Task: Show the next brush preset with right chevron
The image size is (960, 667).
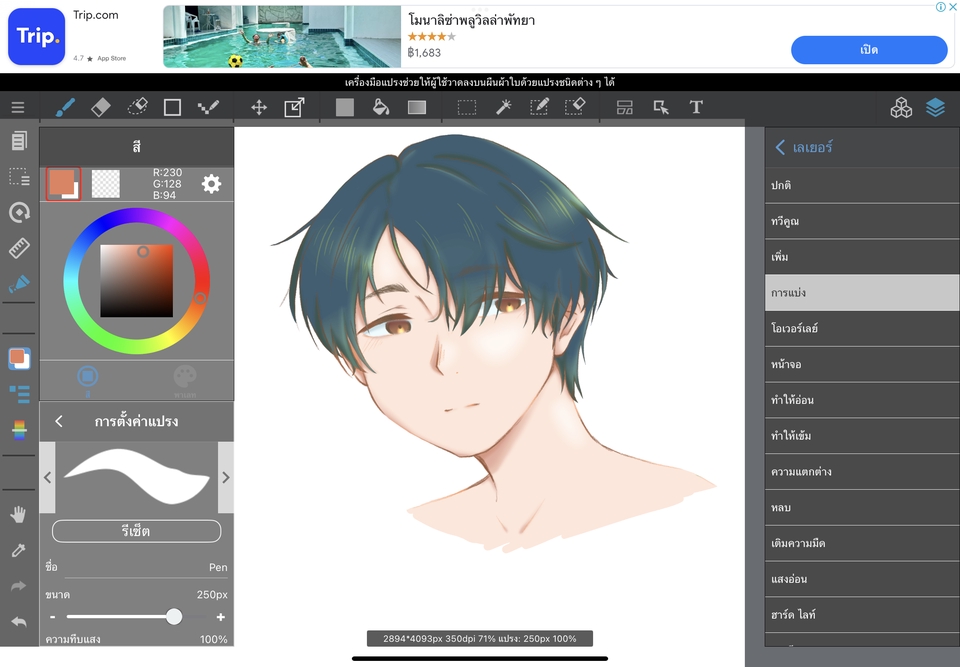Action: pos(225,476)
